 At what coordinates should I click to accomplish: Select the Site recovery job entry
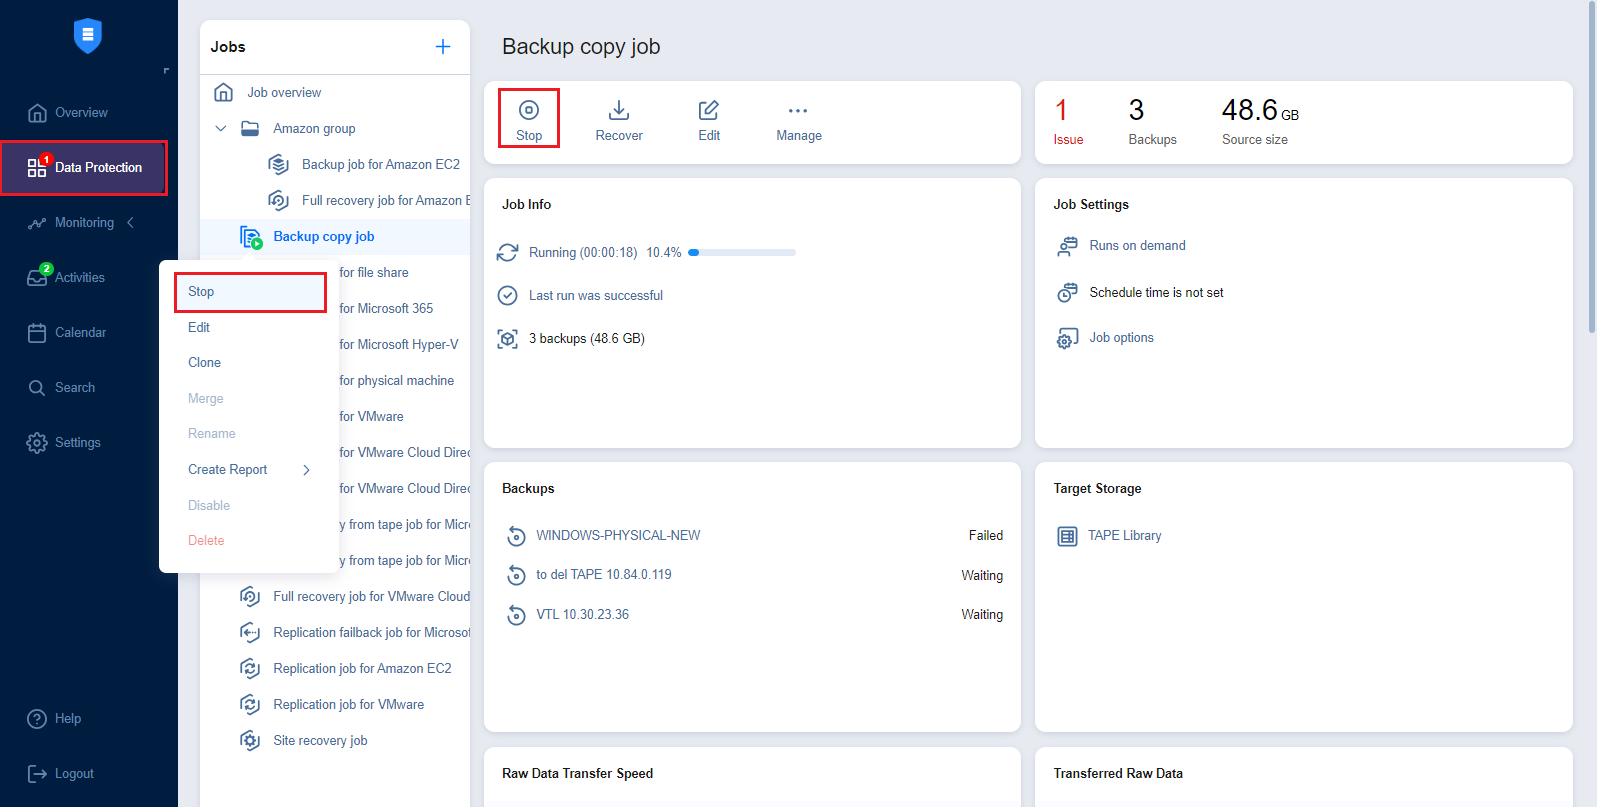[320, 741]
